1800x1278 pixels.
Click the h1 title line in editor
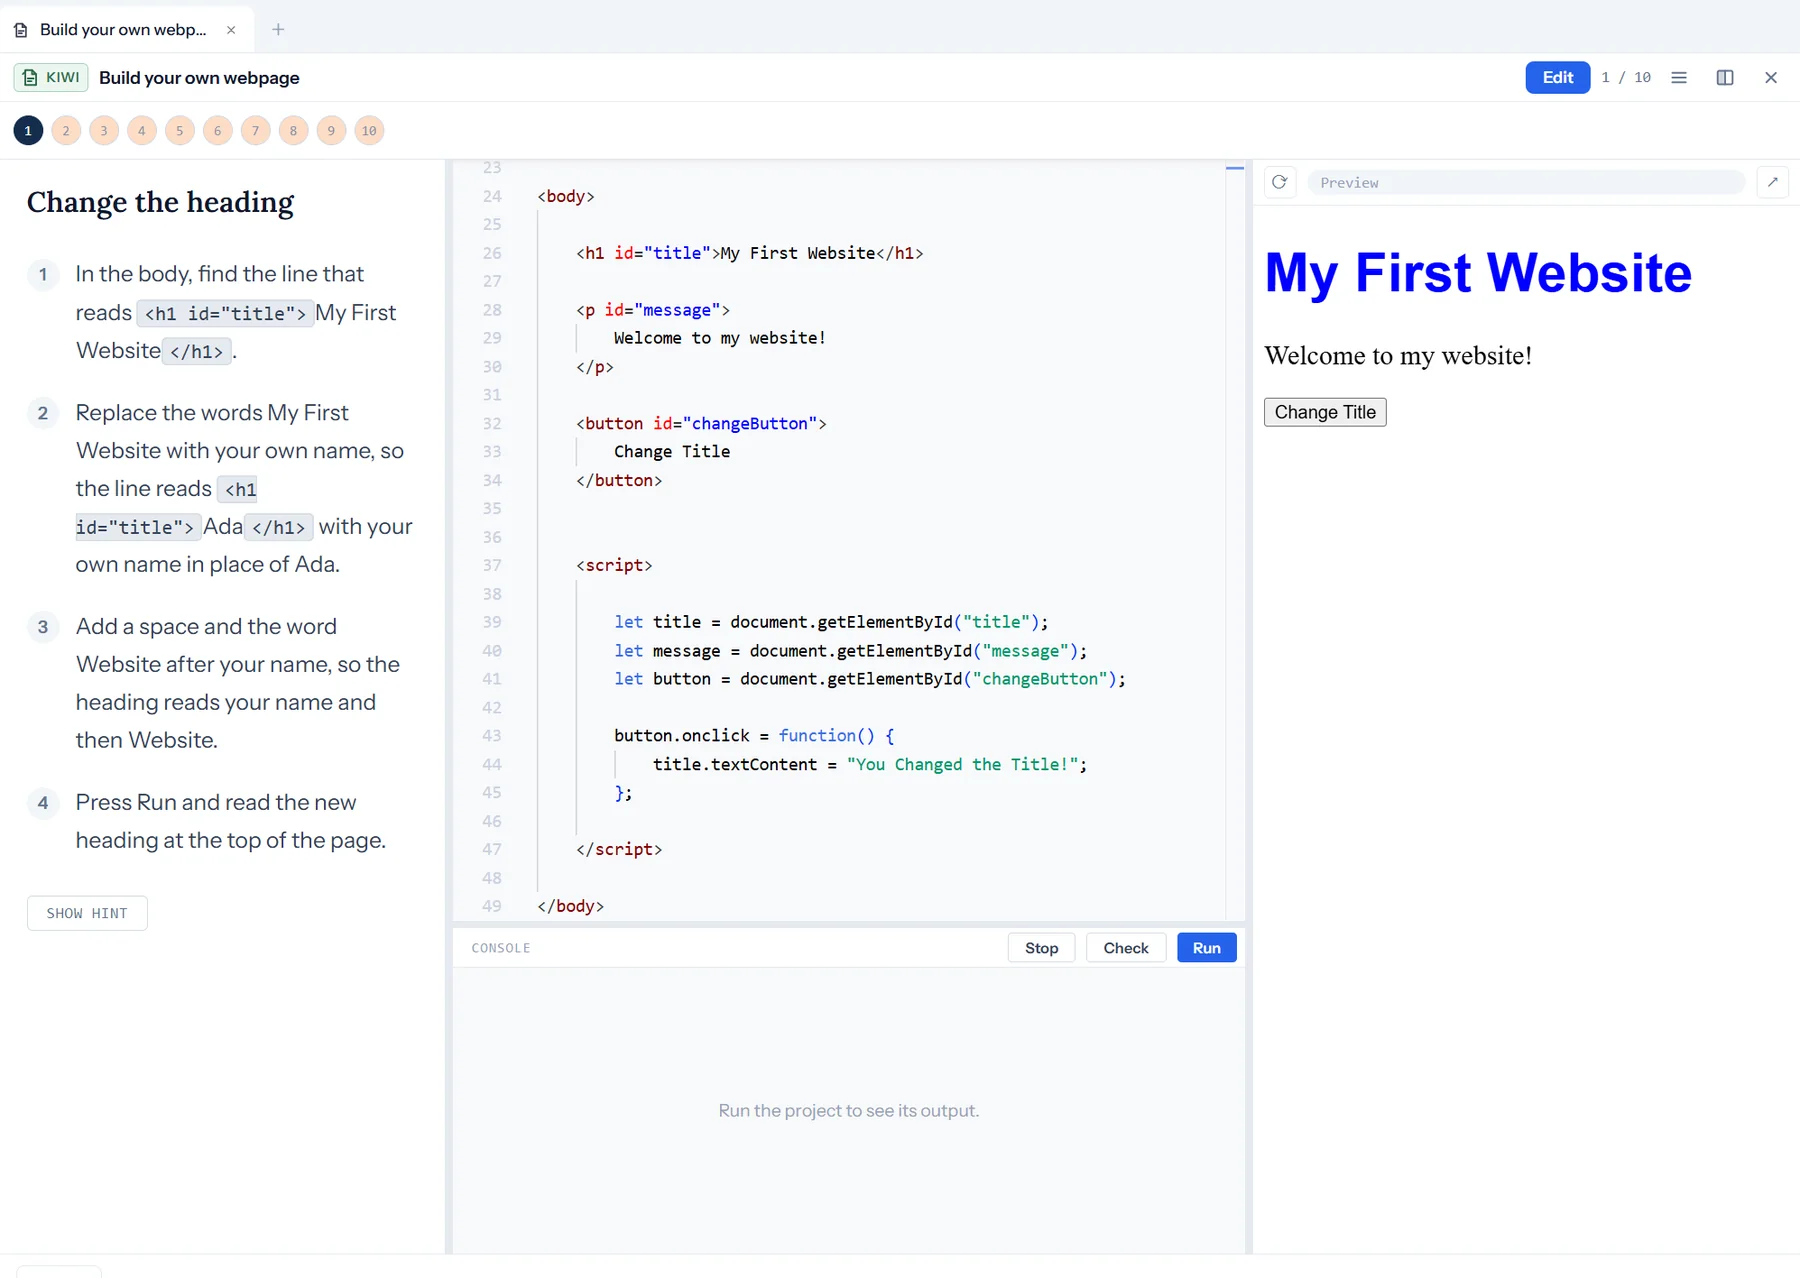pos(749,253)
